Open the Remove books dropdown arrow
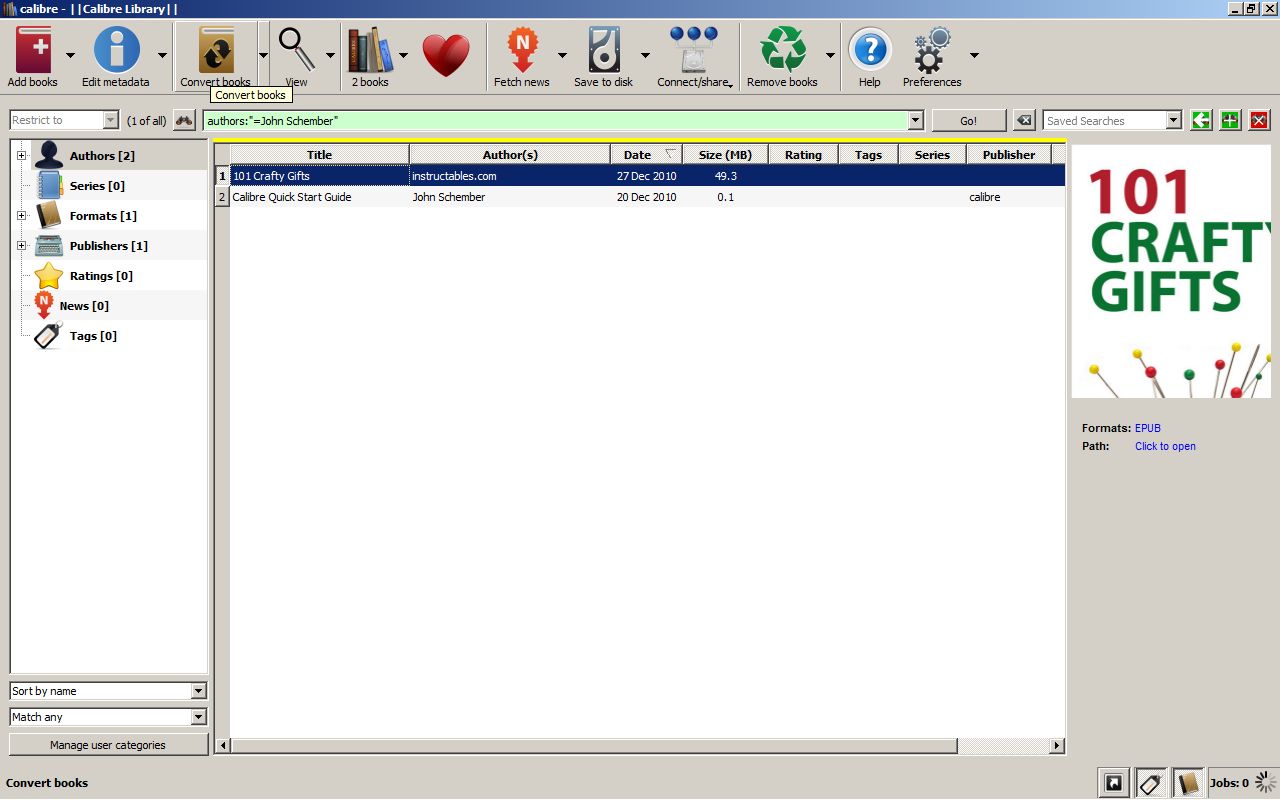The height and width of the screenshot is (800, 1280). coord(830,55)
